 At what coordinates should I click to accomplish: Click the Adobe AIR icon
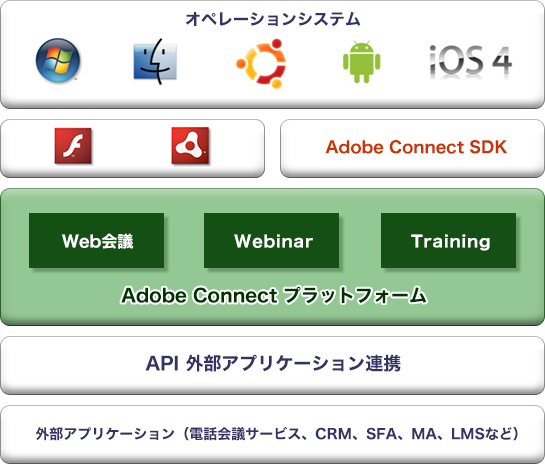coord(190,146)
